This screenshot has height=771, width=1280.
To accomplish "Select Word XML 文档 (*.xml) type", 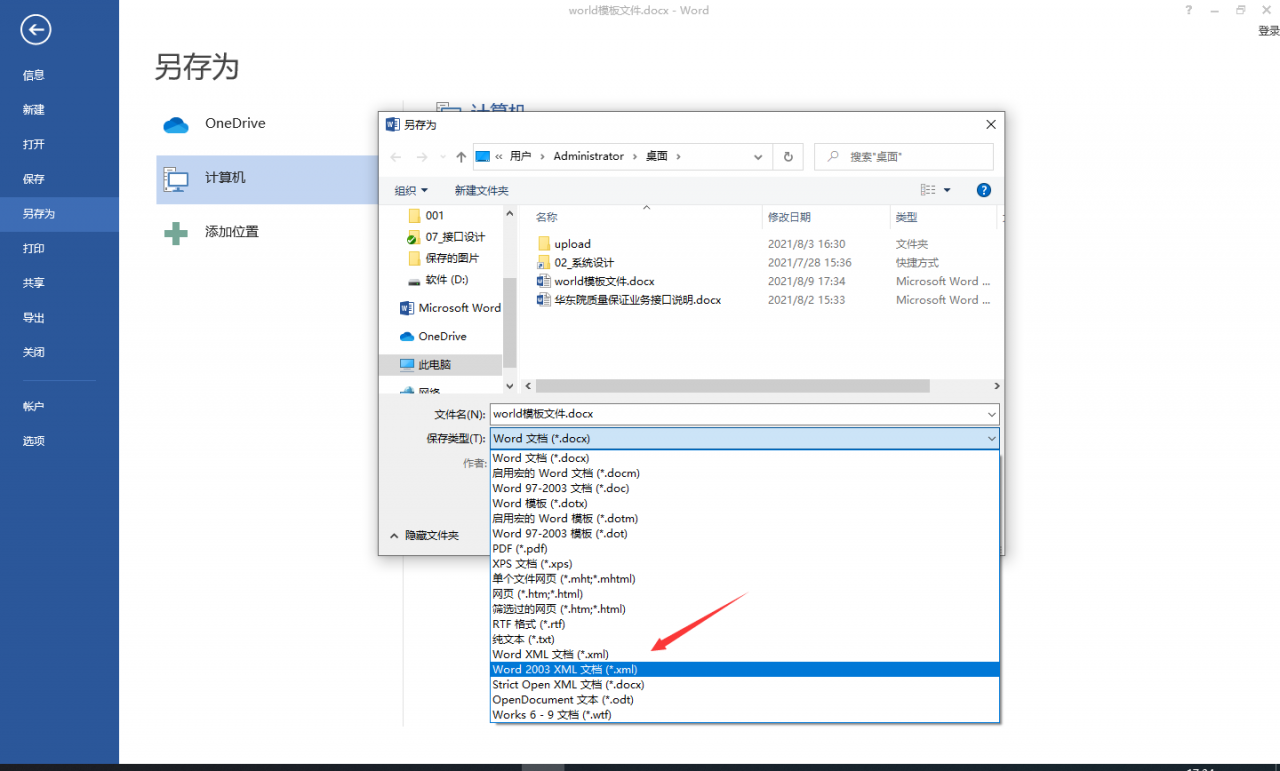I will (745, 655).
